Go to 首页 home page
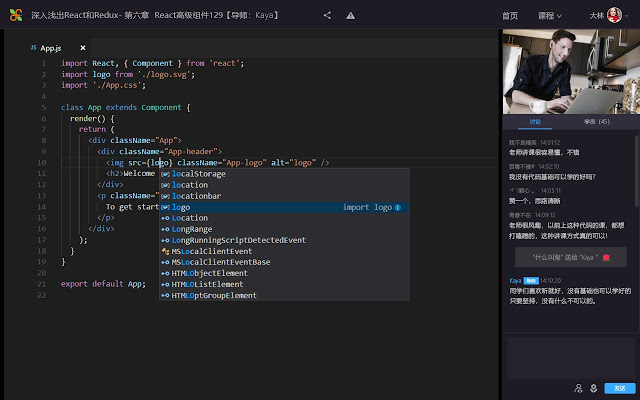This screenshot has width=640, height=400. (x=510, y=16)
